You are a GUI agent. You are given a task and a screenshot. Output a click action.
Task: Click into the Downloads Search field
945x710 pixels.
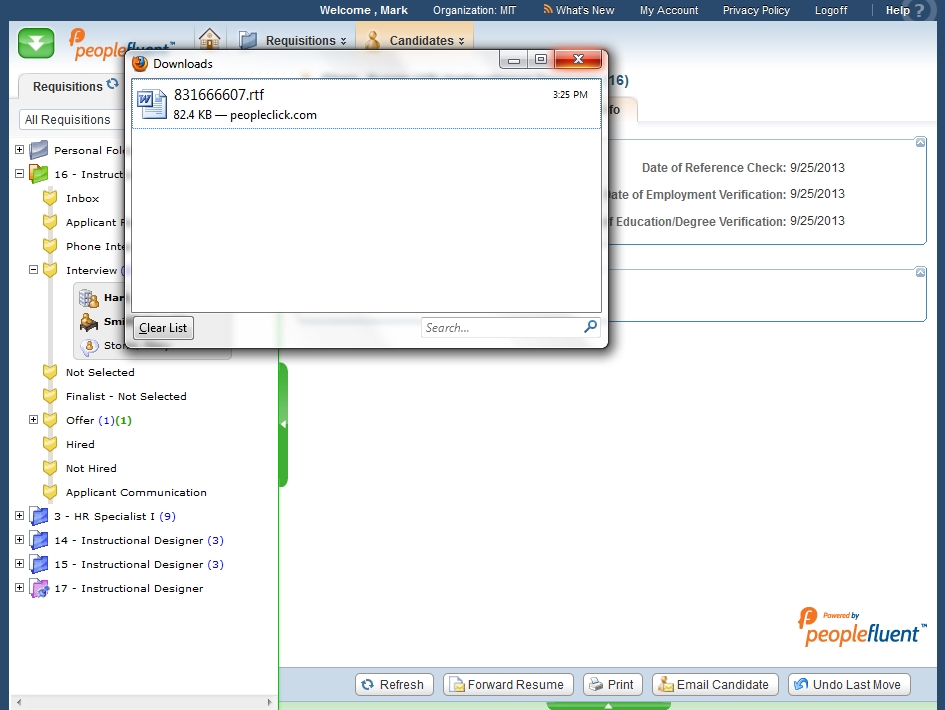pyautogui.click(x=500, y=327)
